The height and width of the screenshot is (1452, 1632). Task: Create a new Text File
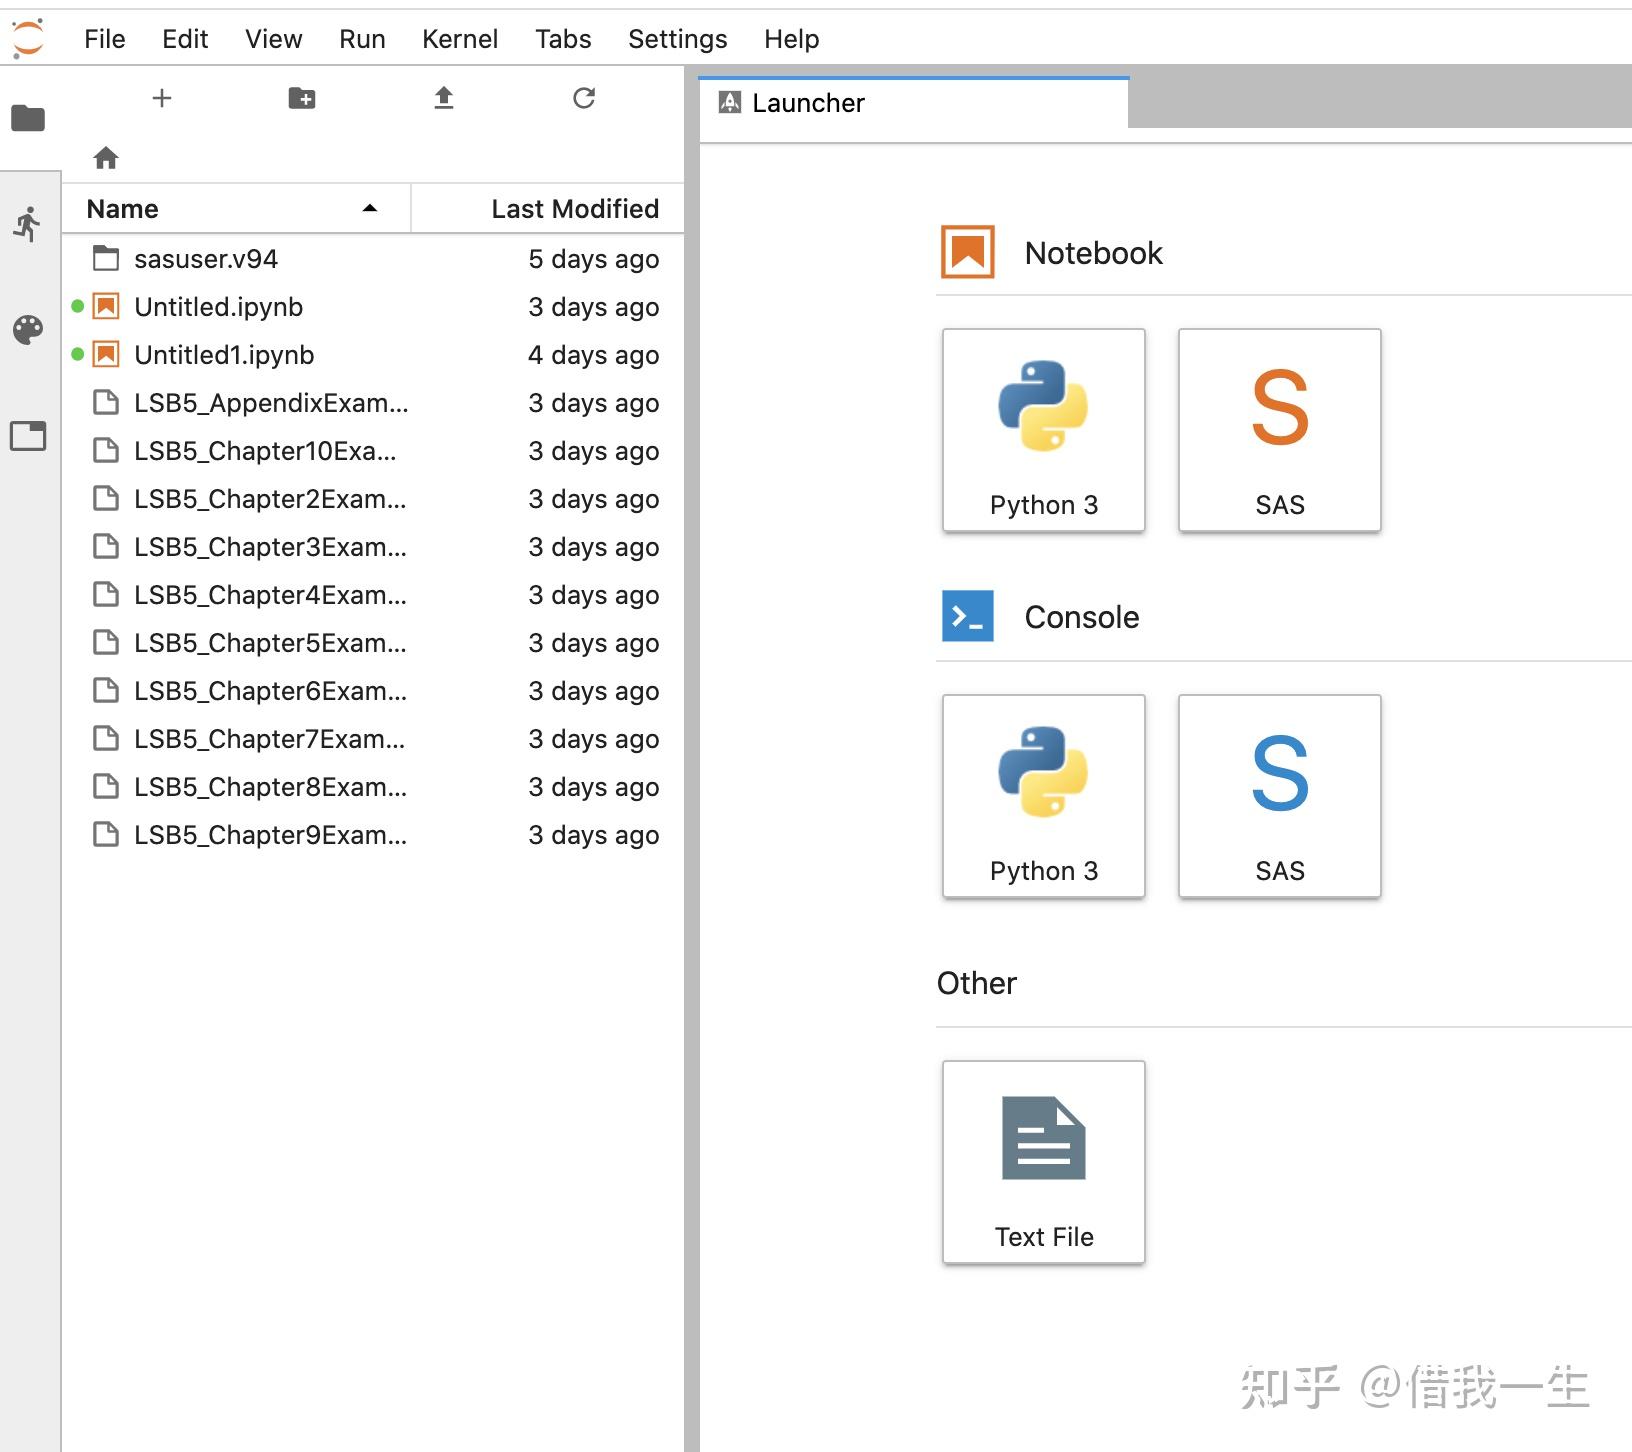(1043, 1160)
